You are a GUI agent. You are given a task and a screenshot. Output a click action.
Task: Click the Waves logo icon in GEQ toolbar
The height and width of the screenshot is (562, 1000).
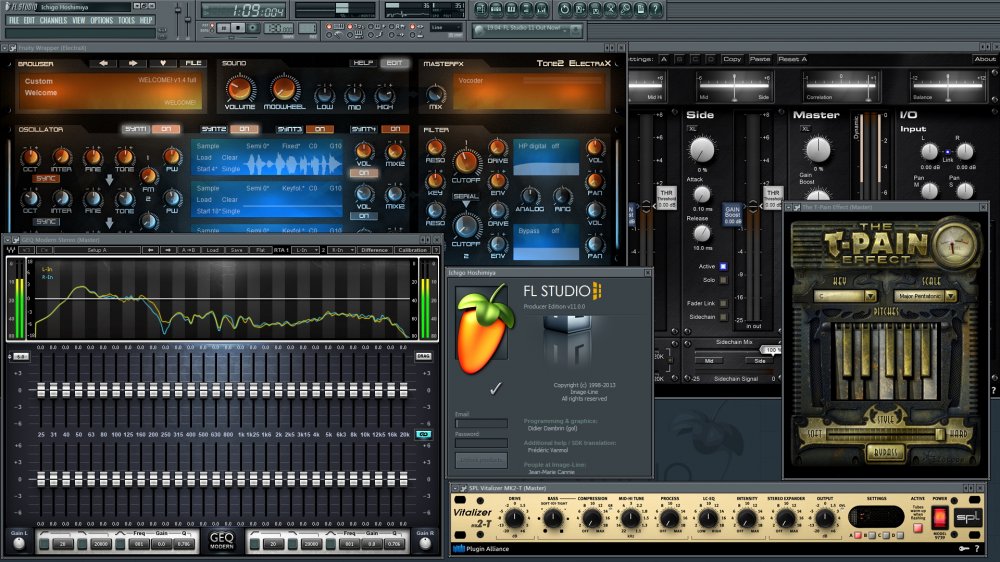pos(11,250)
